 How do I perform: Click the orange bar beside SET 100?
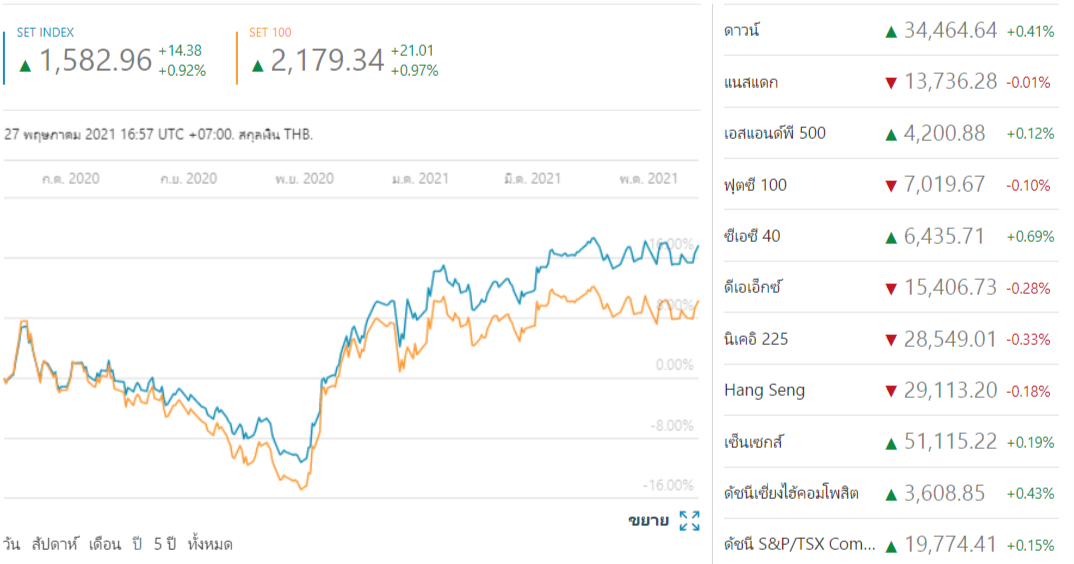click(x=237, y=58)
